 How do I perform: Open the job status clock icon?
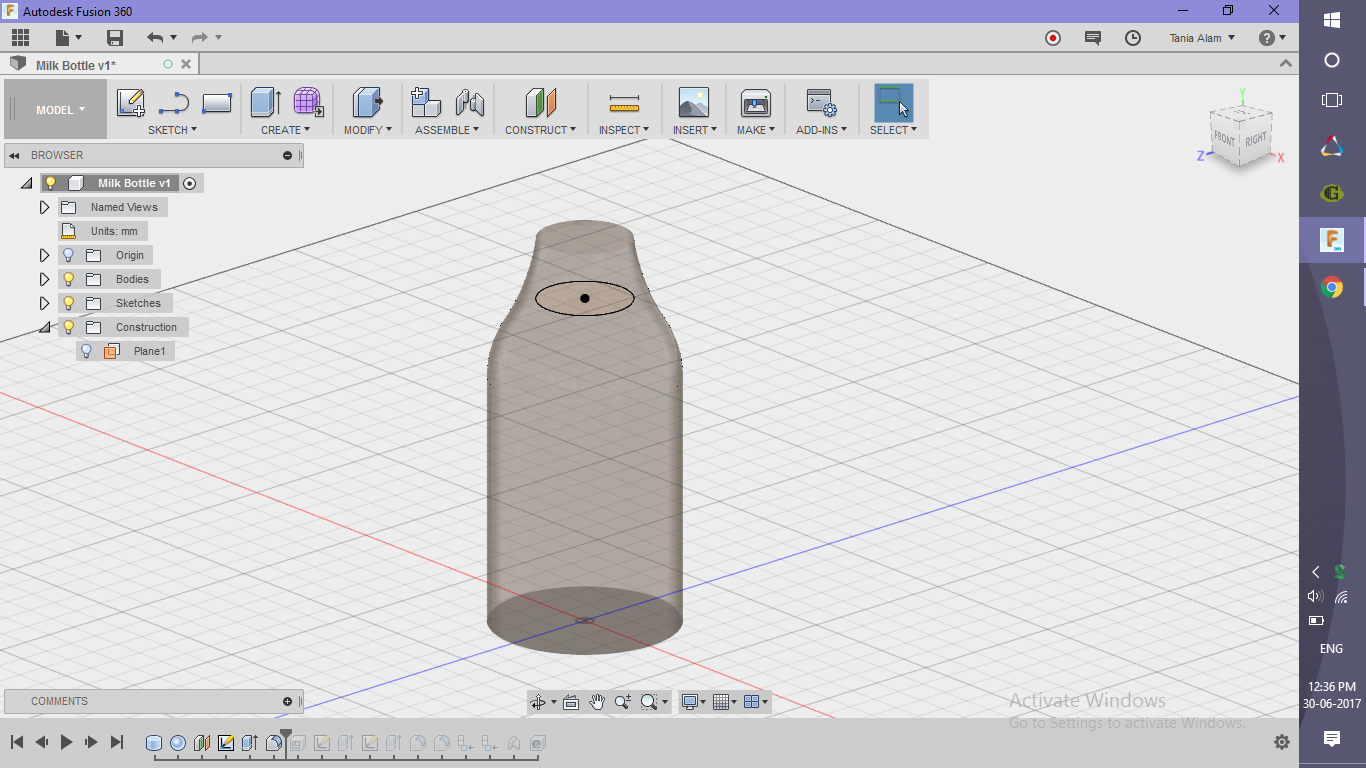tap(1133, 38)
